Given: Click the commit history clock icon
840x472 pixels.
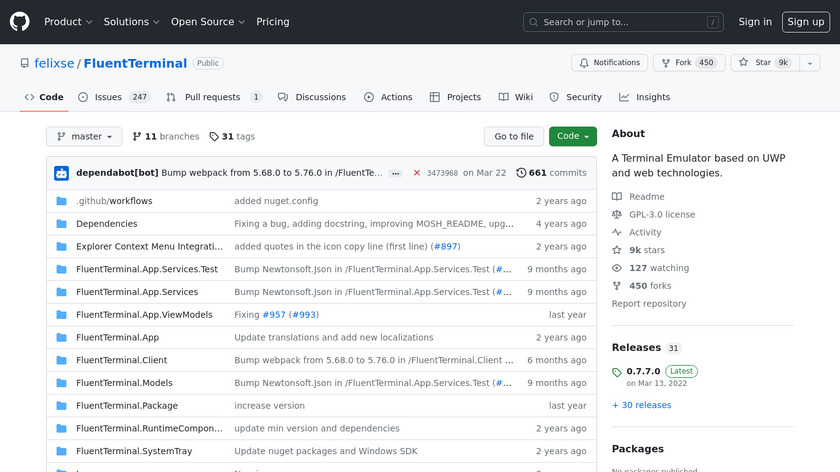Looking at the screenshot, I should [521, 173].
